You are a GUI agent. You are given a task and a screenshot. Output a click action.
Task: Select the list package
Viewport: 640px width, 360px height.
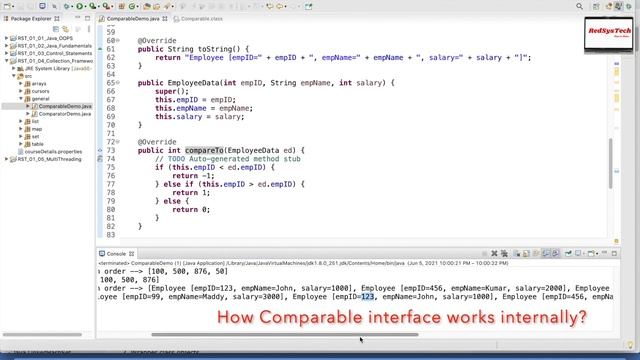tap(35, 121)
